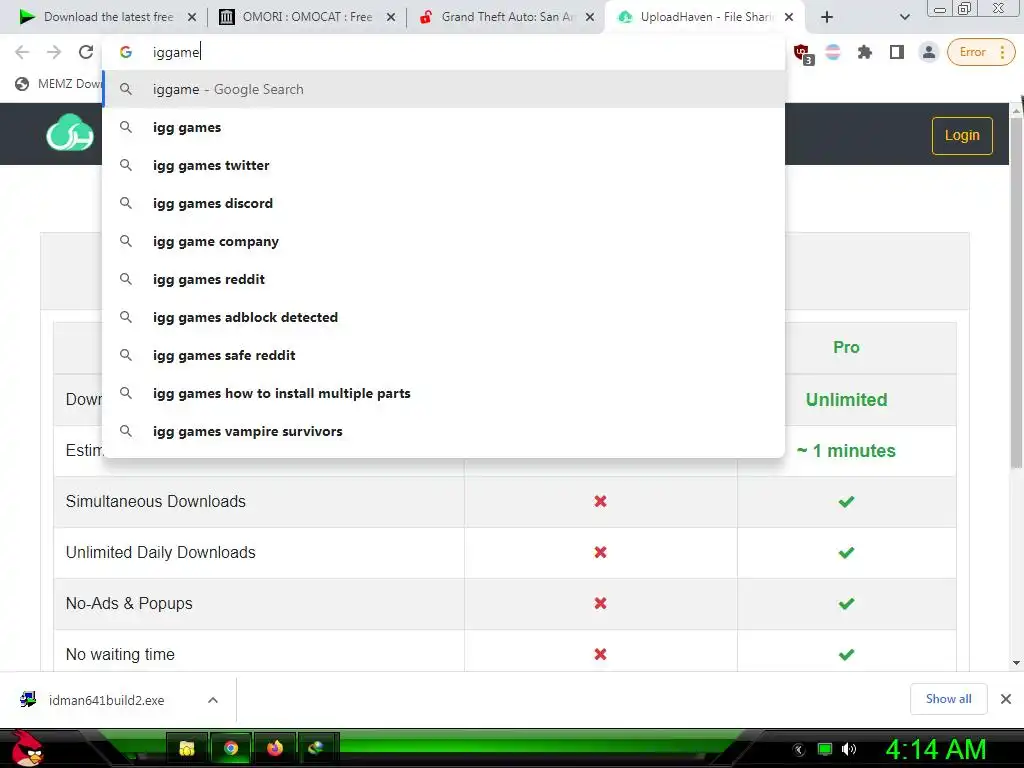Choose 'igg games adblock detected' suggestion
The width and height of the screenshot is (1024, 768).
(444, 317)
